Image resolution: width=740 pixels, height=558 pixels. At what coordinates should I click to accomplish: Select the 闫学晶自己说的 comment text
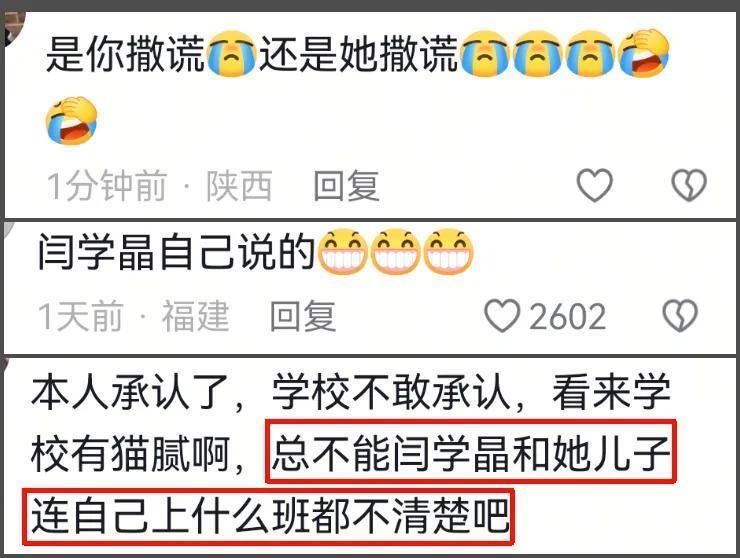pos(177,252)
